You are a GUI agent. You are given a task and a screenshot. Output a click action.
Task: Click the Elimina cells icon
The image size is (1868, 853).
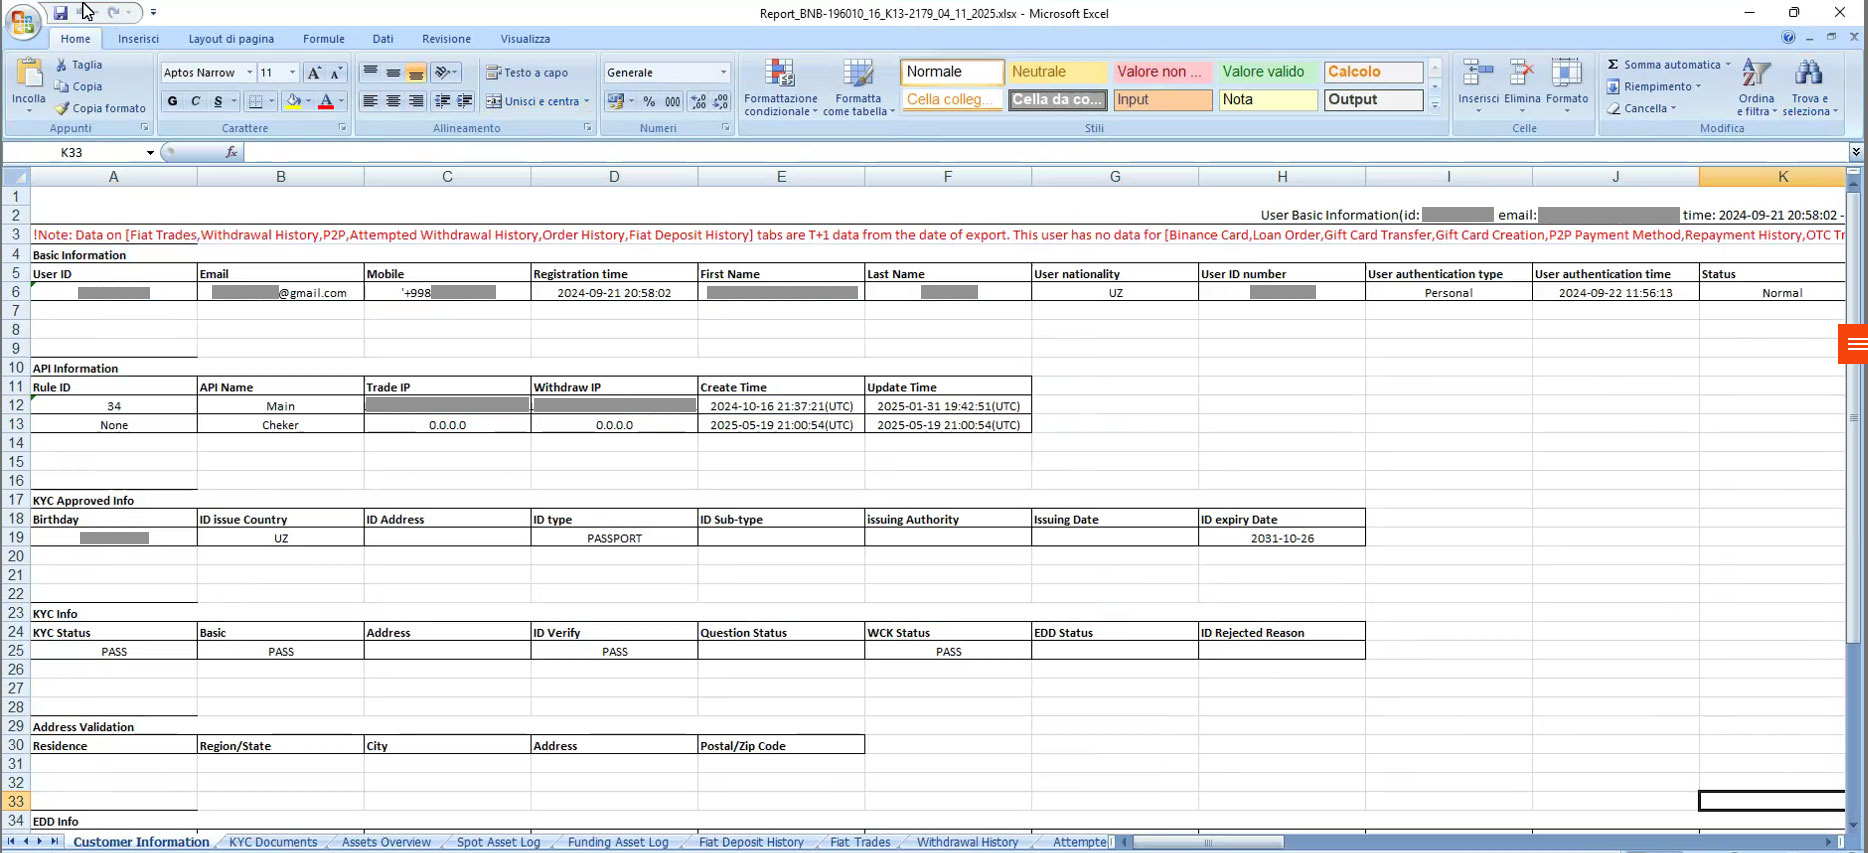[x=1521, y=73]
